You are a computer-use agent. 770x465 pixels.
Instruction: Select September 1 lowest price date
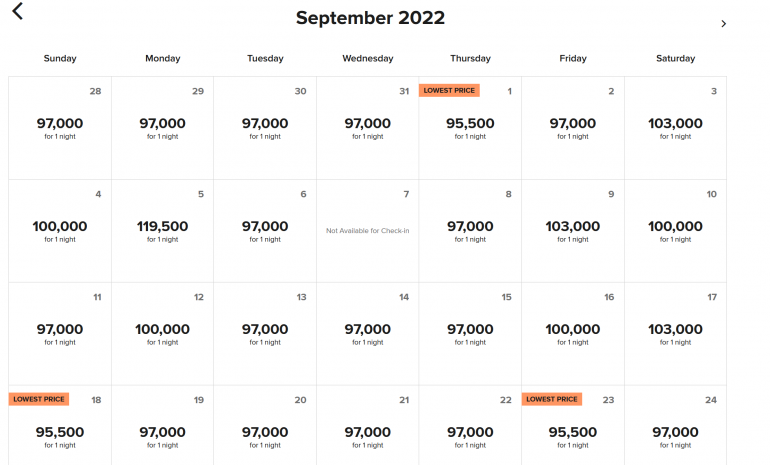[470, 128]
